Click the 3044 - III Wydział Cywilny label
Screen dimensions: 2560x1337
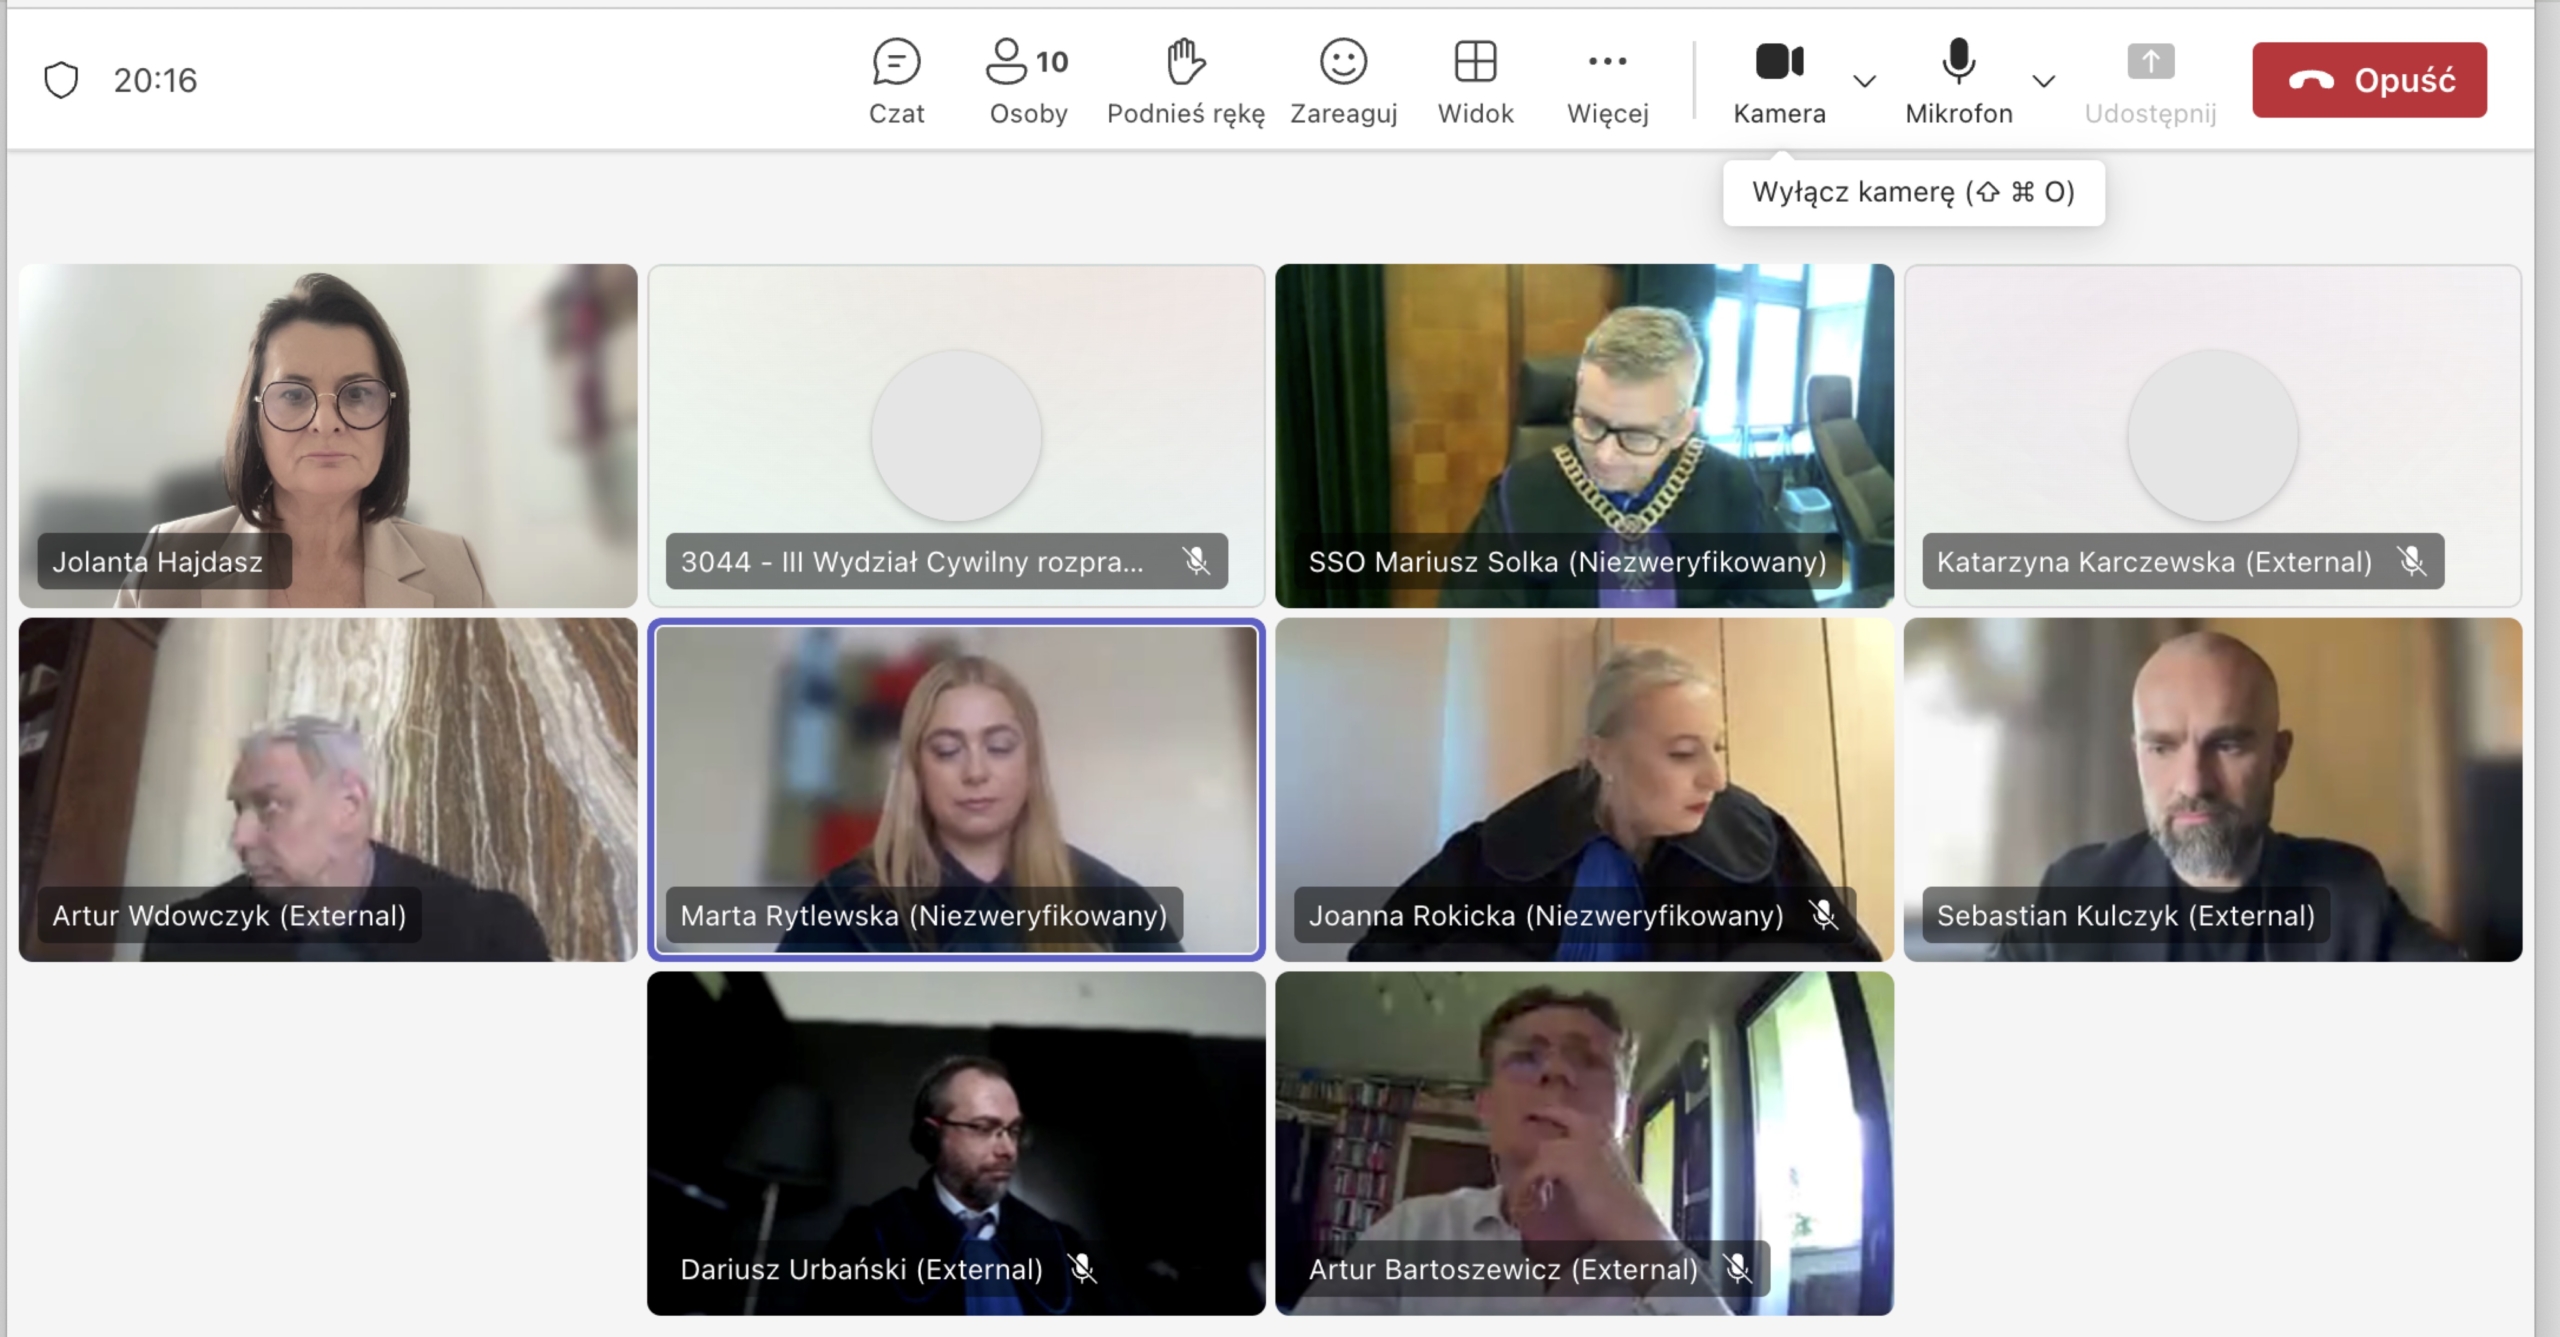(911, 561)
